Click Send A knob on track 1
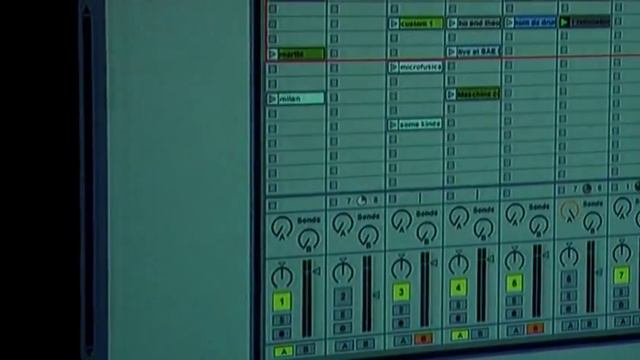This screenshot has height=360, width=640. [x=282, y=227]
